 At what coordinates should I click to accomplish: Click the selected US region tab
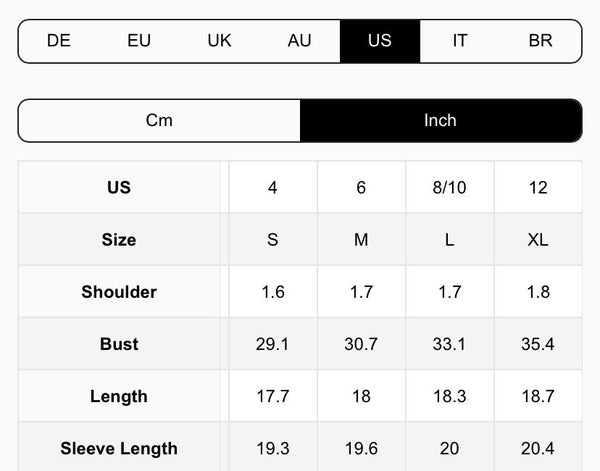(x=380, y=41)
